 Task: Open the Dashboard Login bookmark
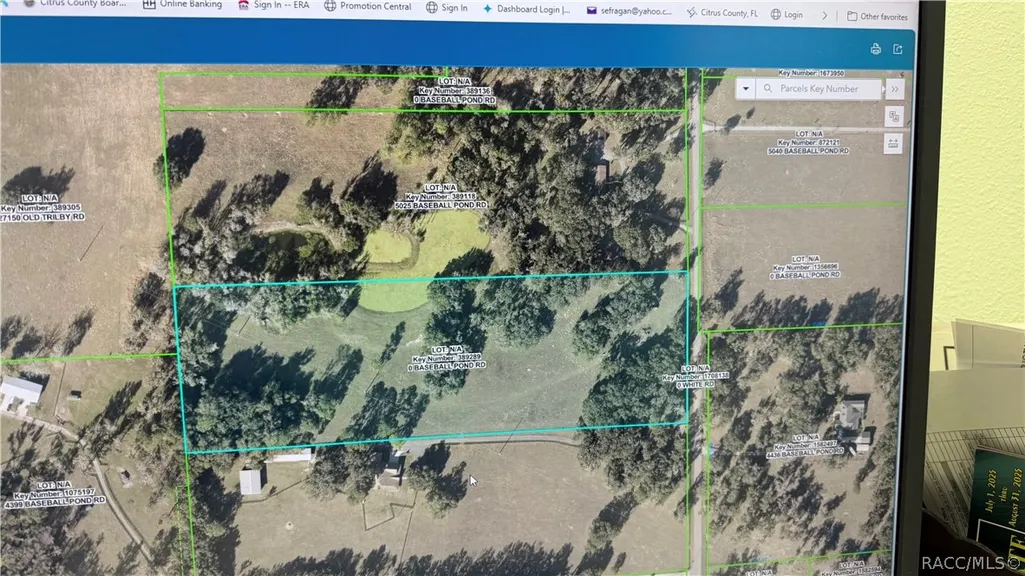tap(526, 8)
